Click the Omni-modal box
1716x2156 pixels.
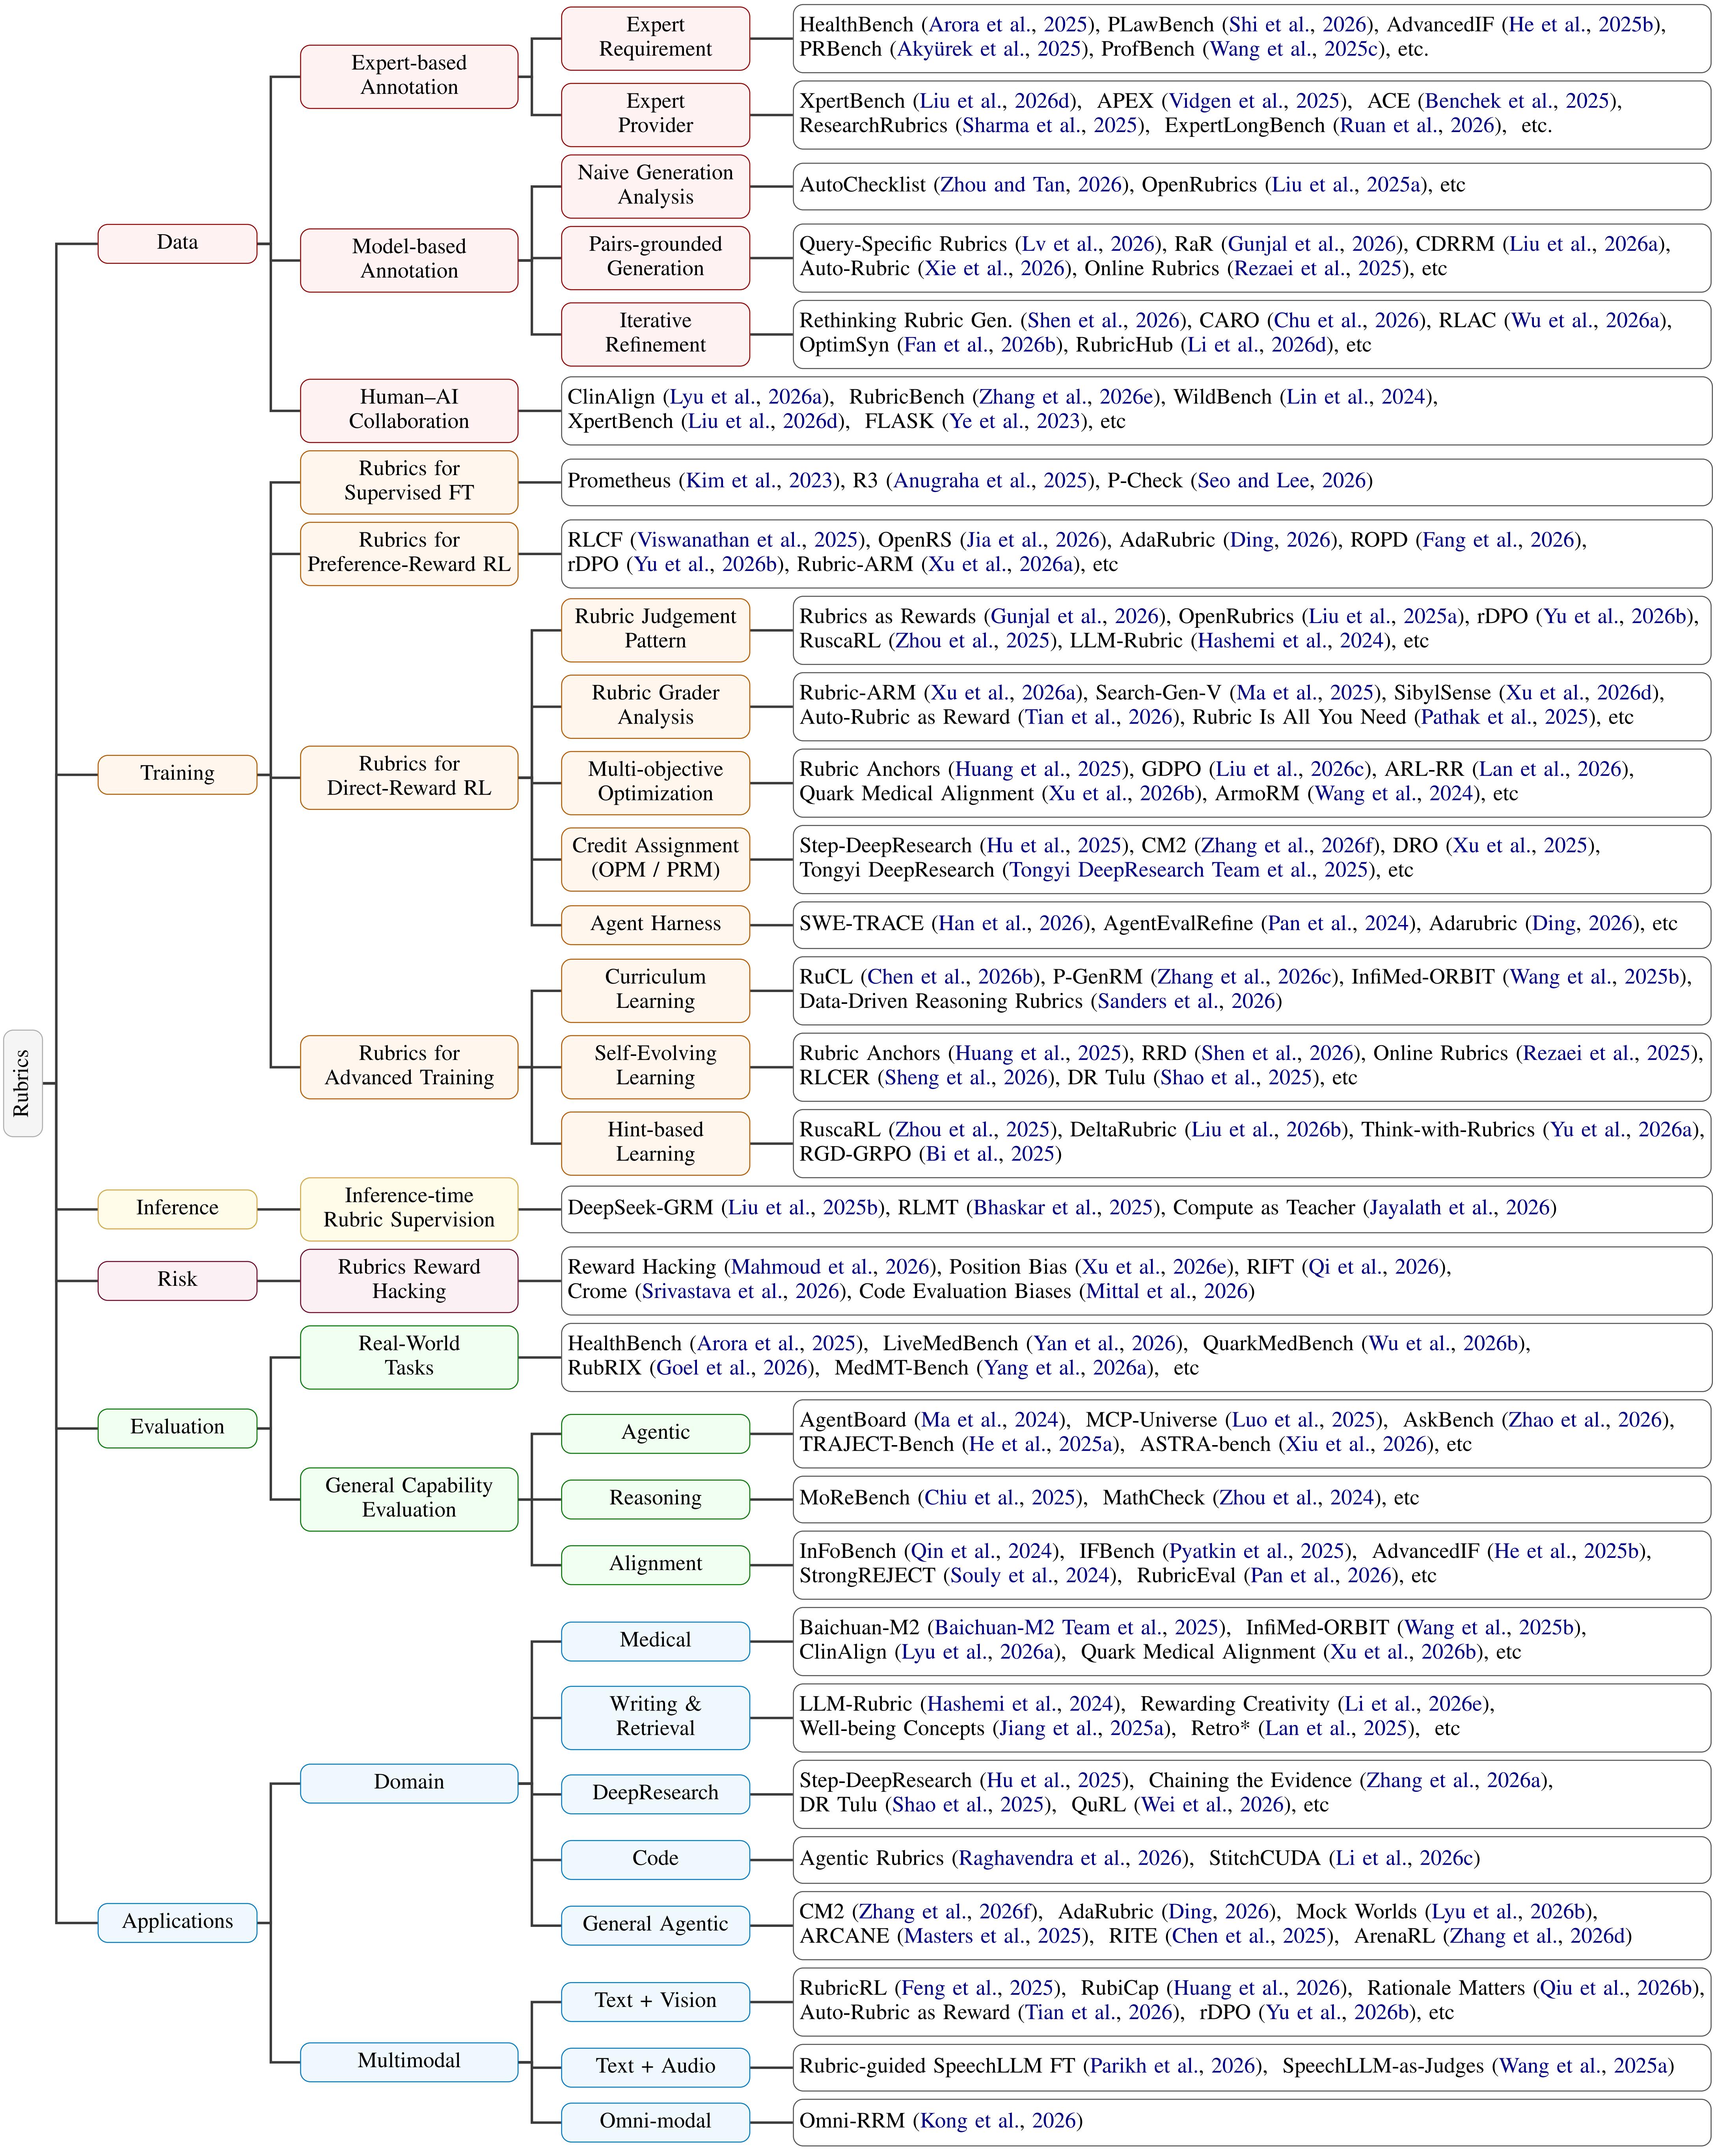(x=655, y=2122)
